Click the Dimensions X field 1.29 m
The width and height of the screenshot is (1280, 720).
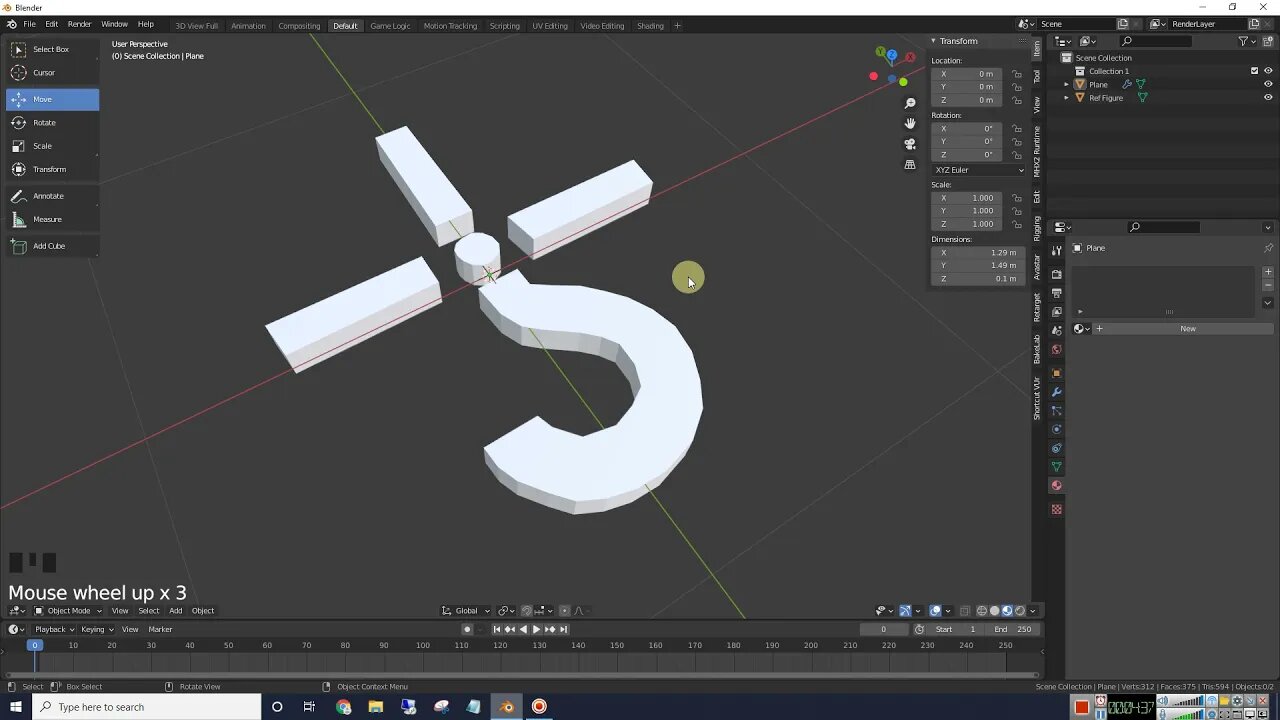(x=978, y=253)
